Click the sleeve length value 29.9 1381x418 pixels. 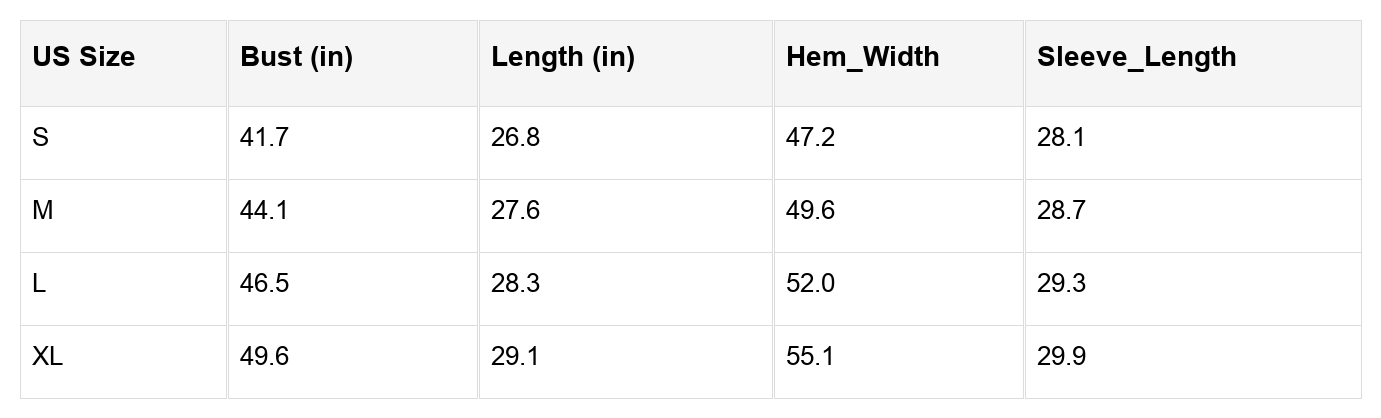point(1061,356)
